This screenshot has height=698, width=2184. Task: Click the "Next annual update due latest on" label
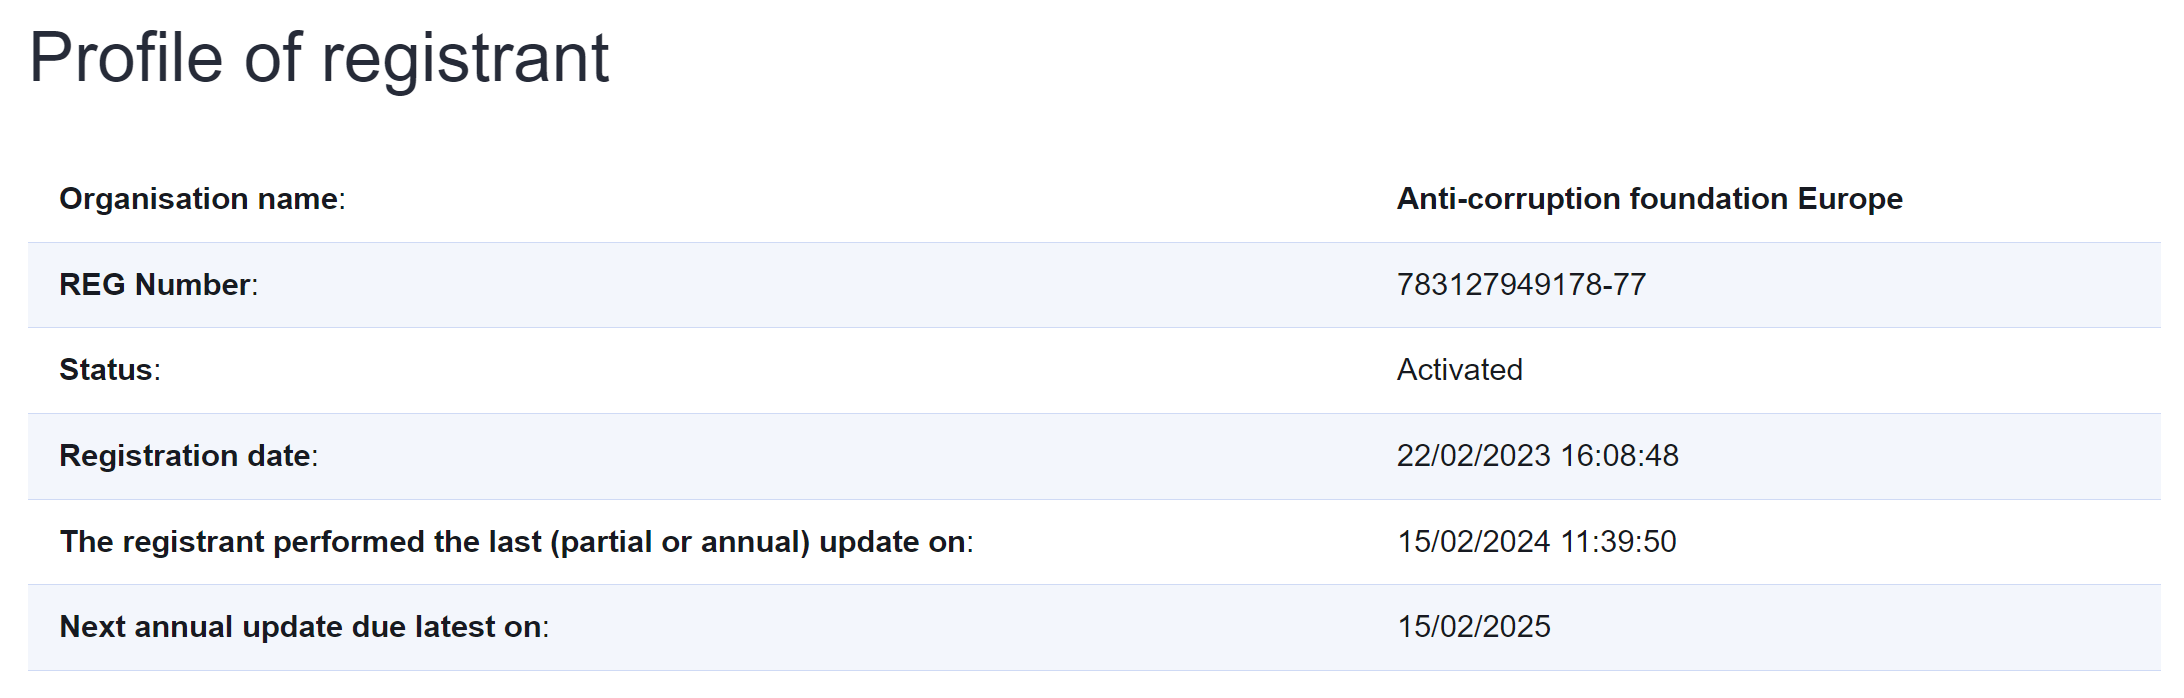[303, 627]
